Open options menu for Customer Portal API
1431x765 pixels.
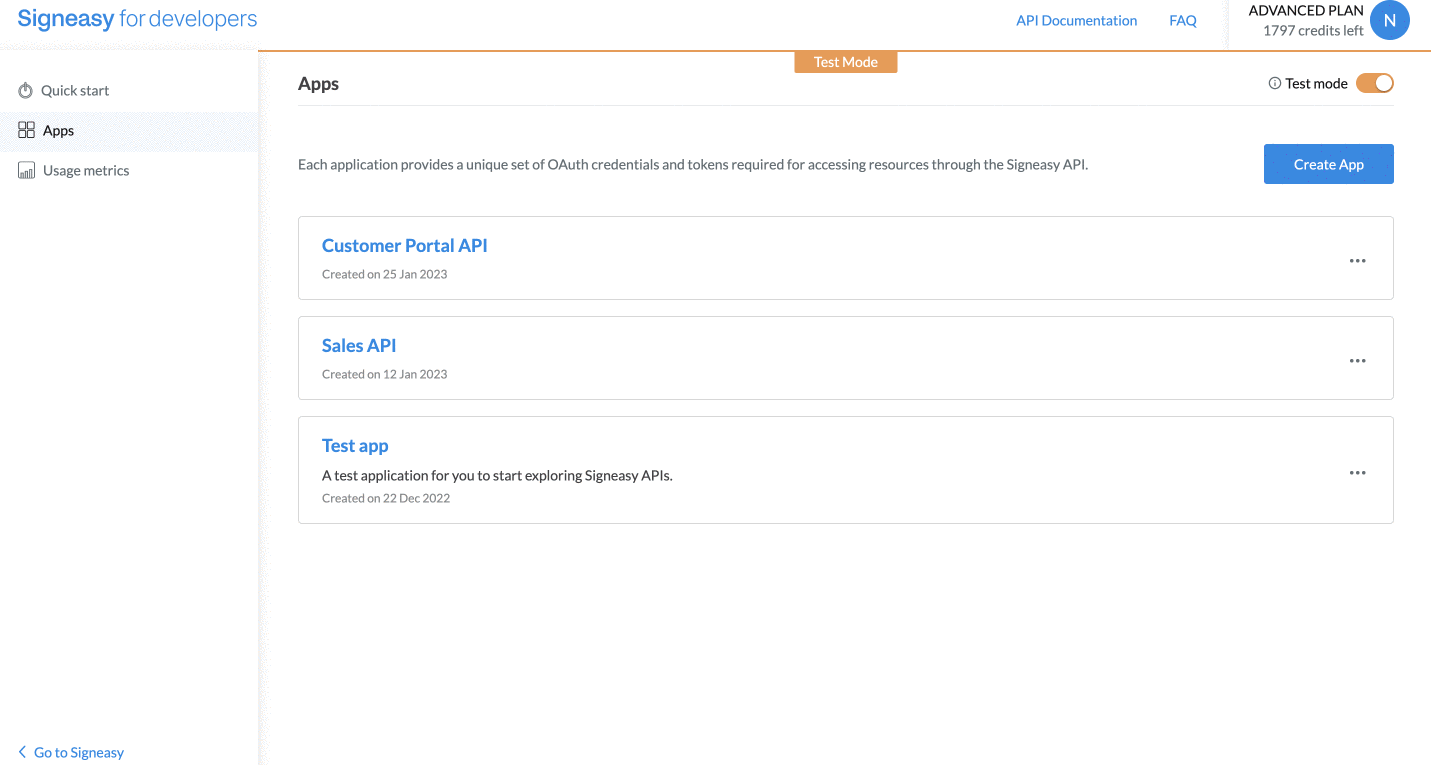click(x=1357, y=260)
